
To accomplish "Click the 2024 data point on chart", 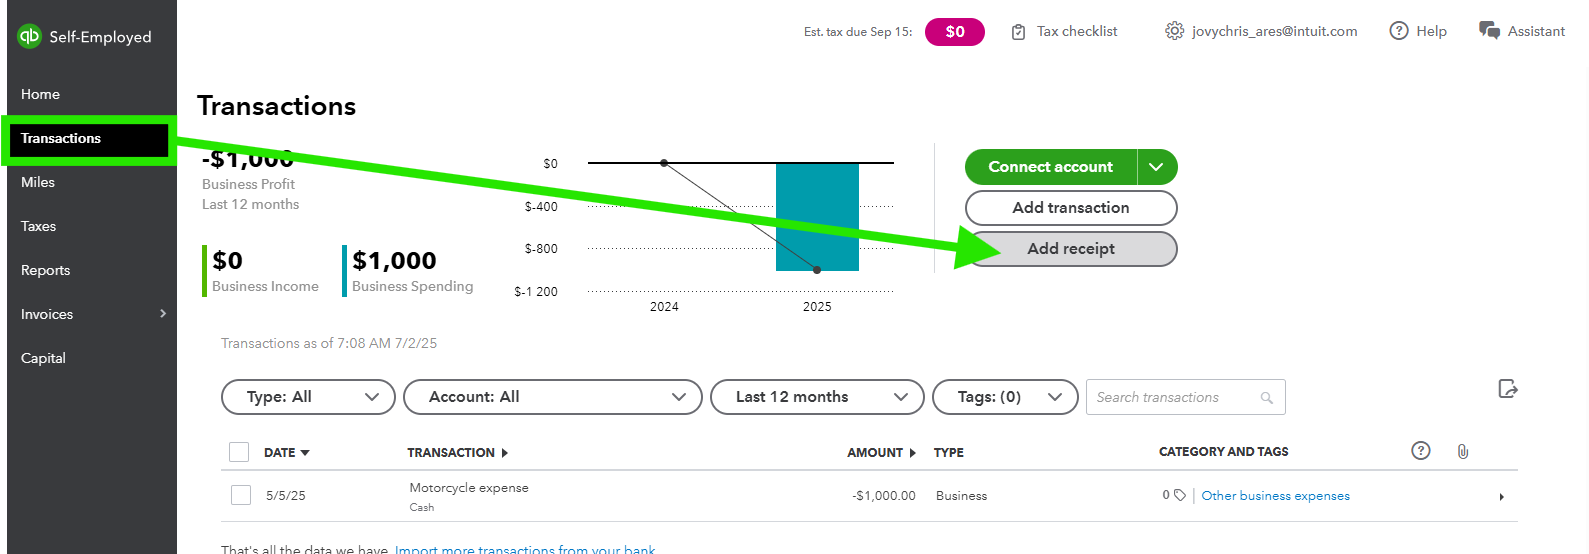I will (664, 163).
